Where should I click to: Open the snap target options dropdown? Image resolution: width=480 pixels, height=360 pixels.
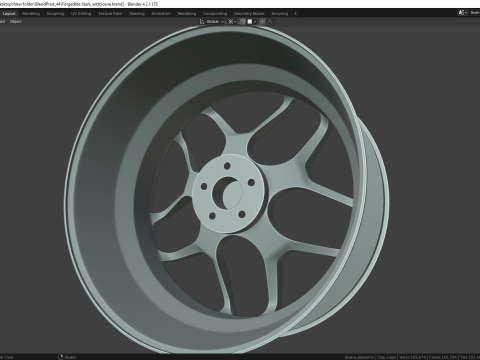click(x=252, y=22)
